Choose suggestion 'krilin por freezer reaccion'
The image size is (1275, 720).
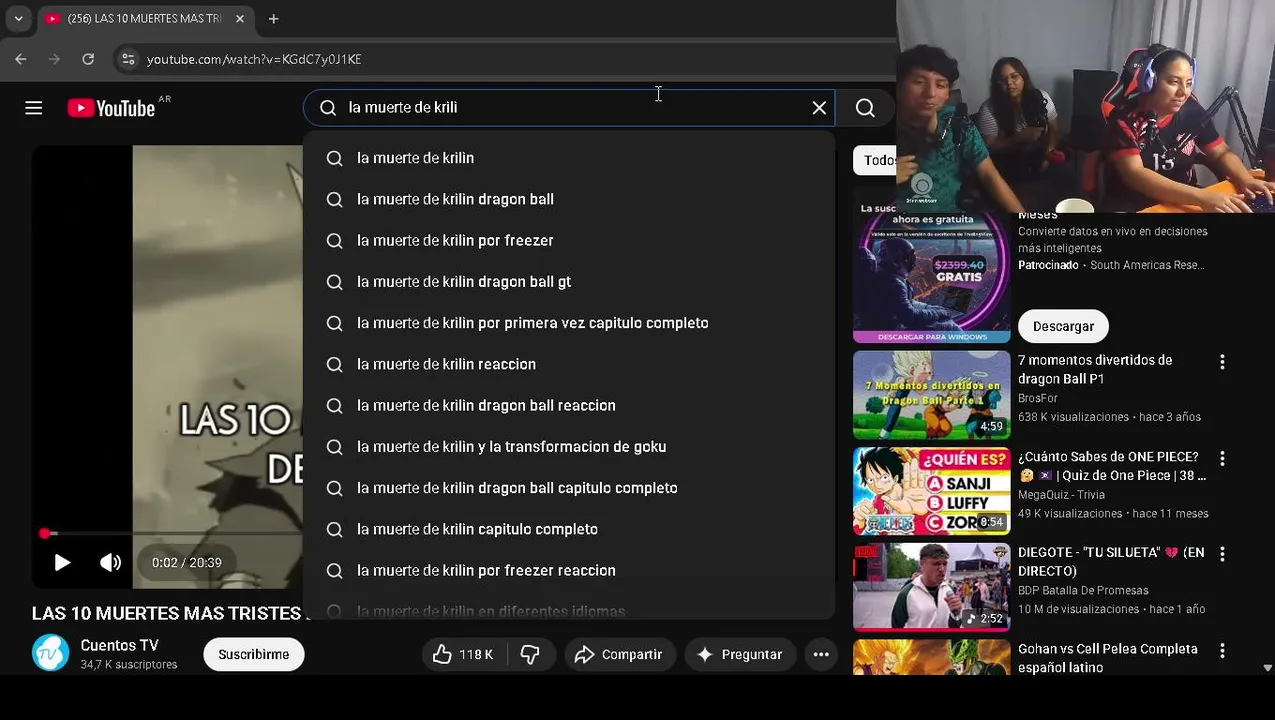point(569,570)
